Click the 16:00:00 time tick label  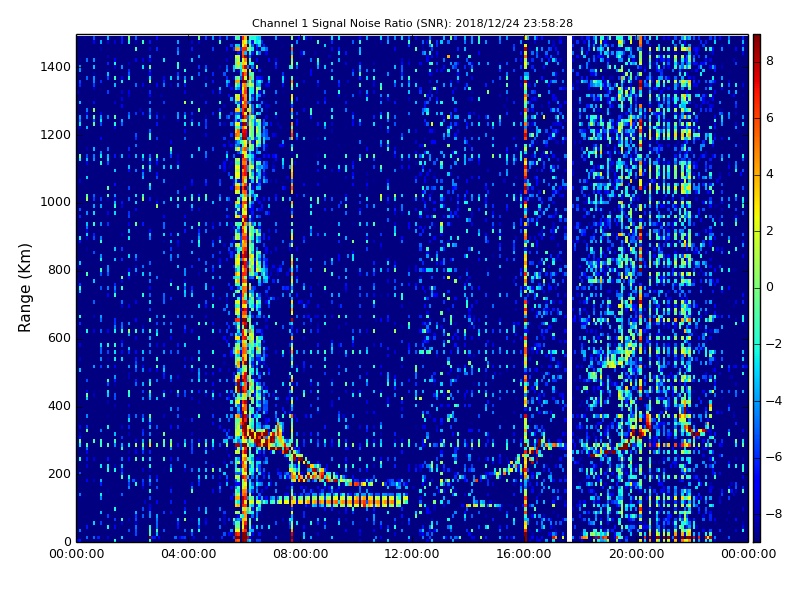(x=524, y=554)
